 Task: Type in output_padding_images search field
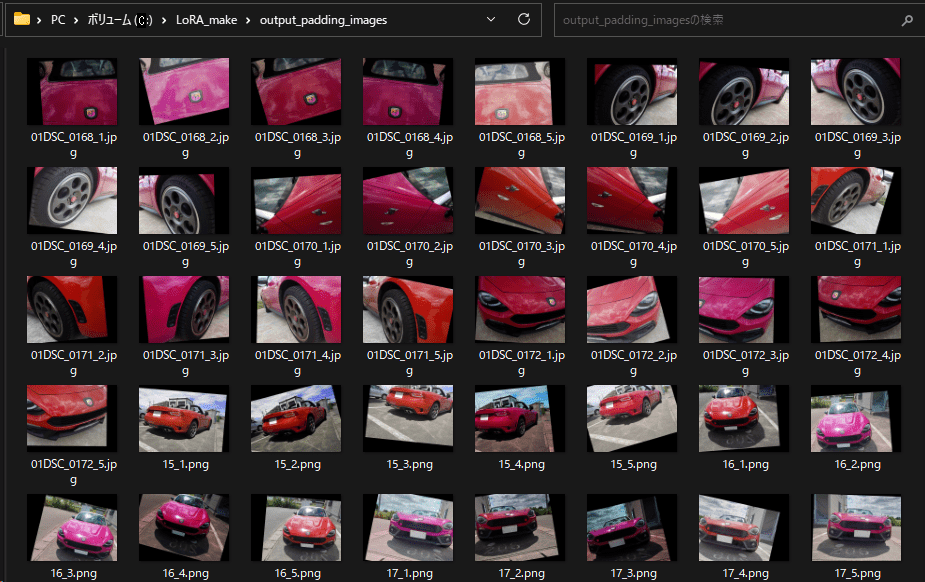[x=720, y=20]
